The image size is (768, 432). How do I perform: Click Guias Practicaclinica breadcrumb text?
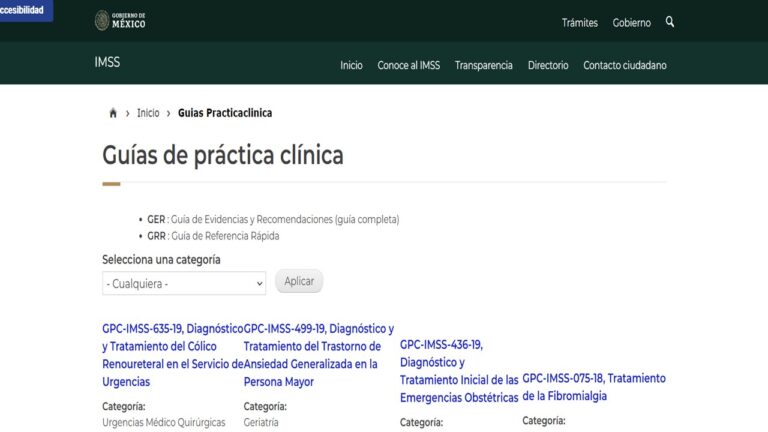tap(225, 113)
